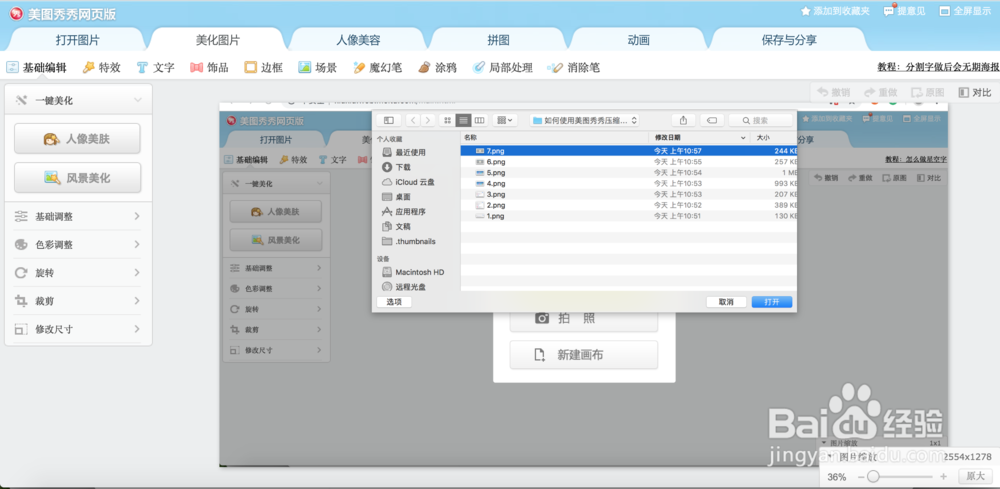Click the 撤销 undo button above the canvas

pos(834,92)
